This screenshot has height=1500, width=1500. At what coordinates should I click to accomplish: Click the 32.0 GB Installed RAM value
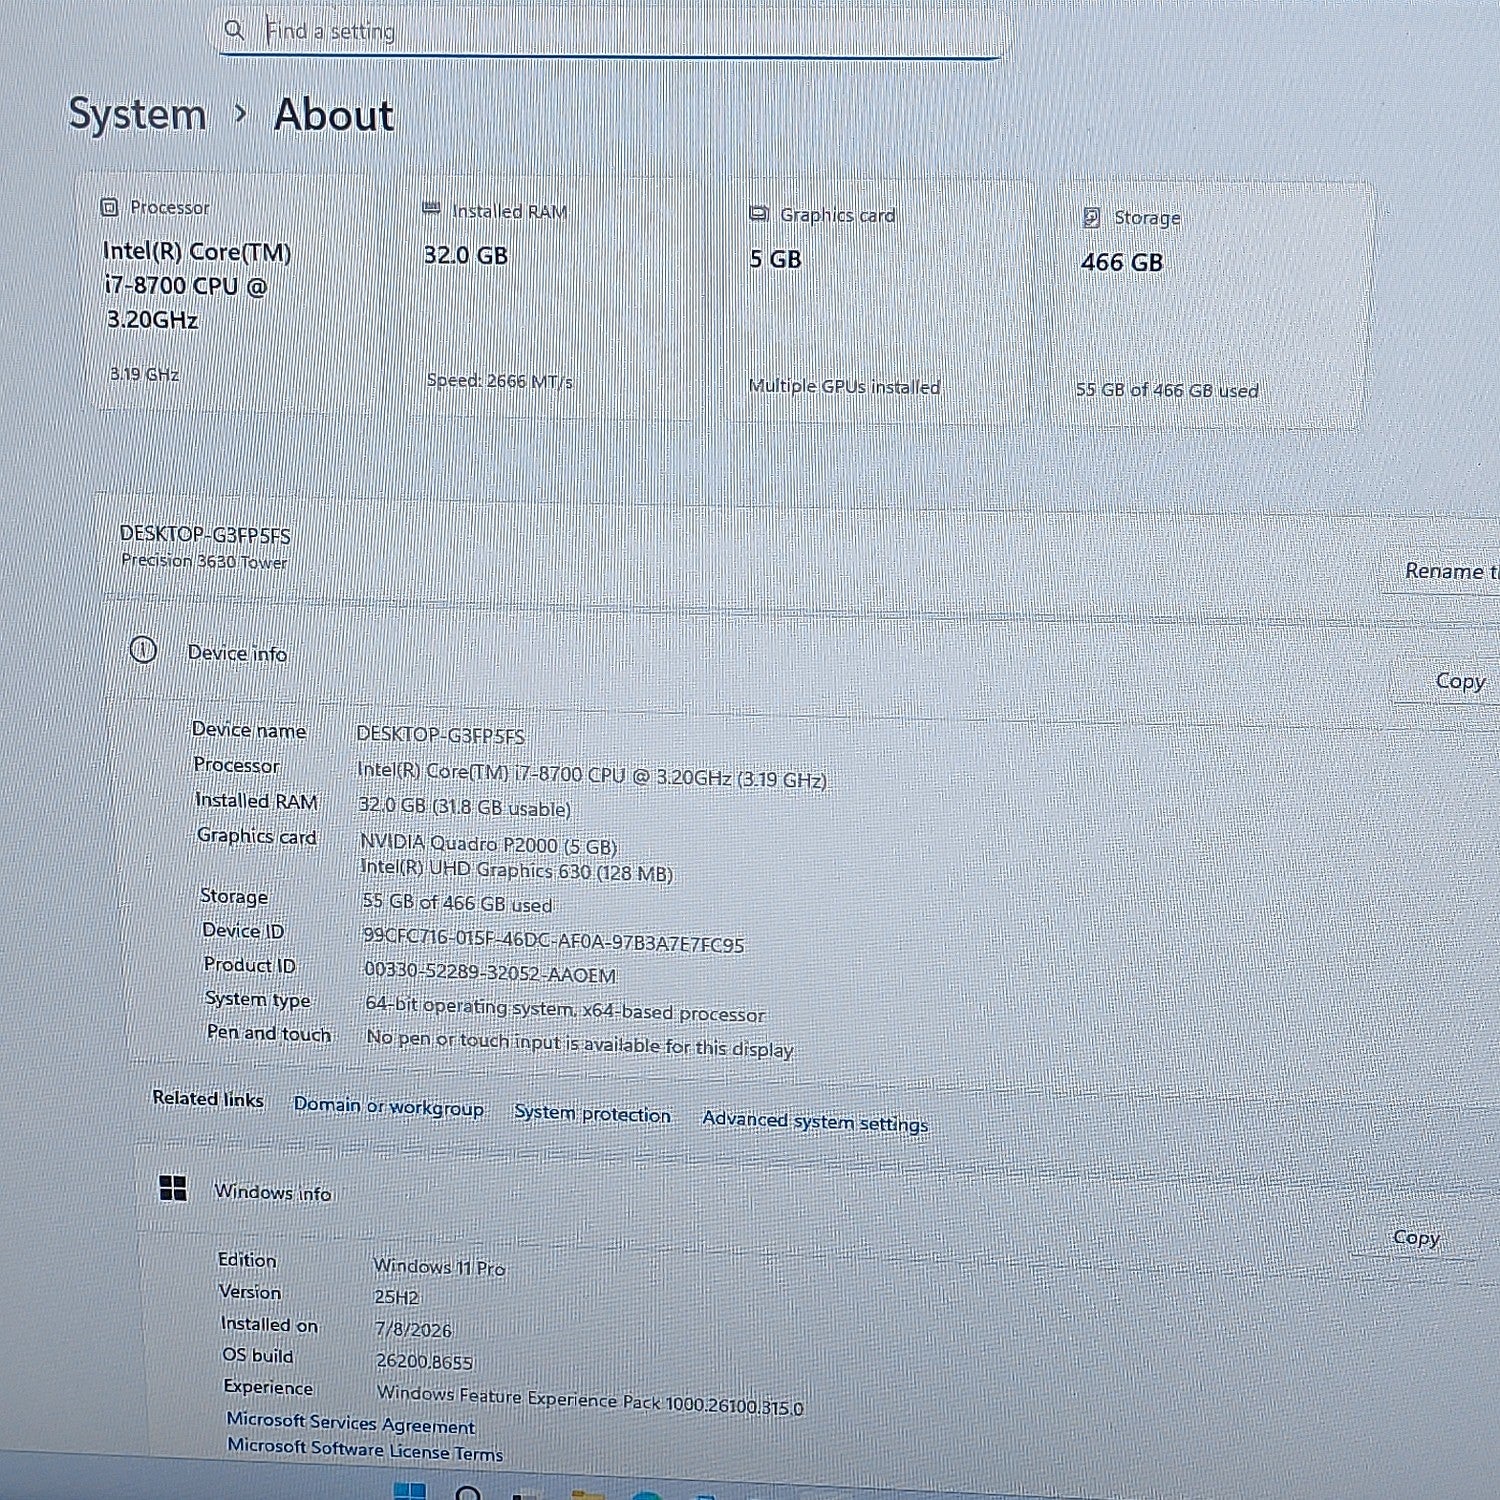tap(465, 255)
